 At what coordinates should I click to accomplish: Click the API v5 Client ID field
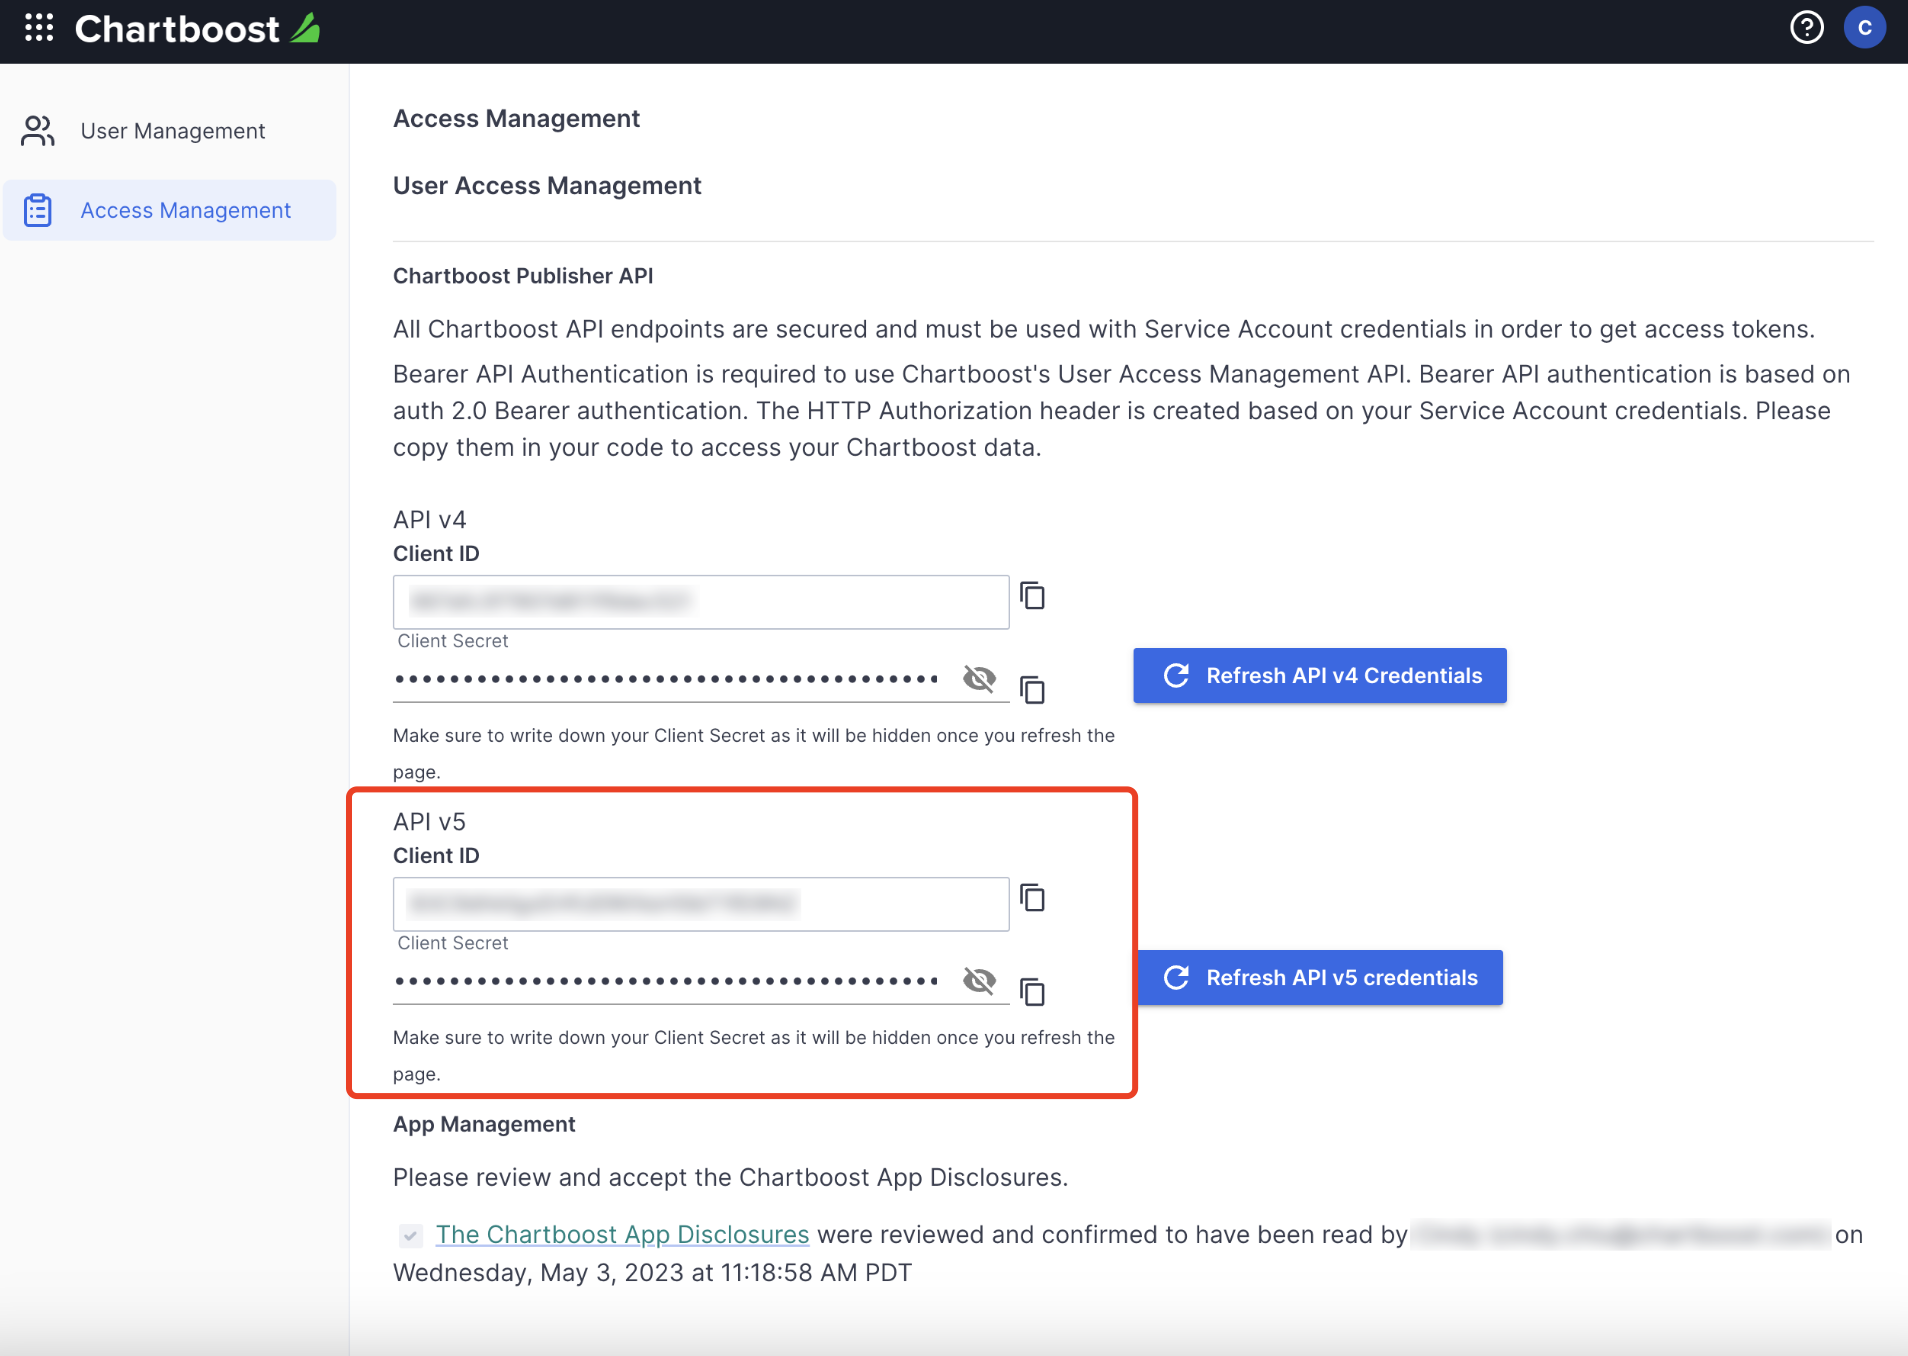click(701, 904)
